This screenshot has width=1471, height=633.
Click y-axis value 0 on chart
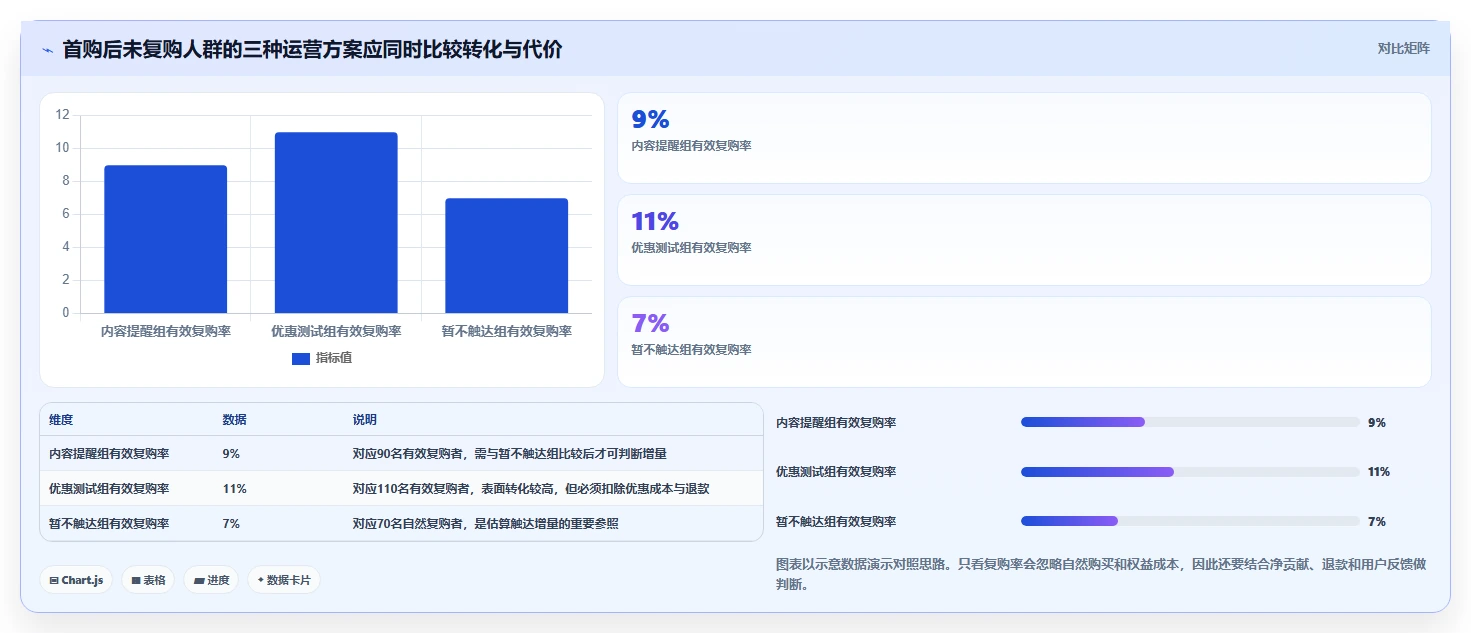pos(65,313)
